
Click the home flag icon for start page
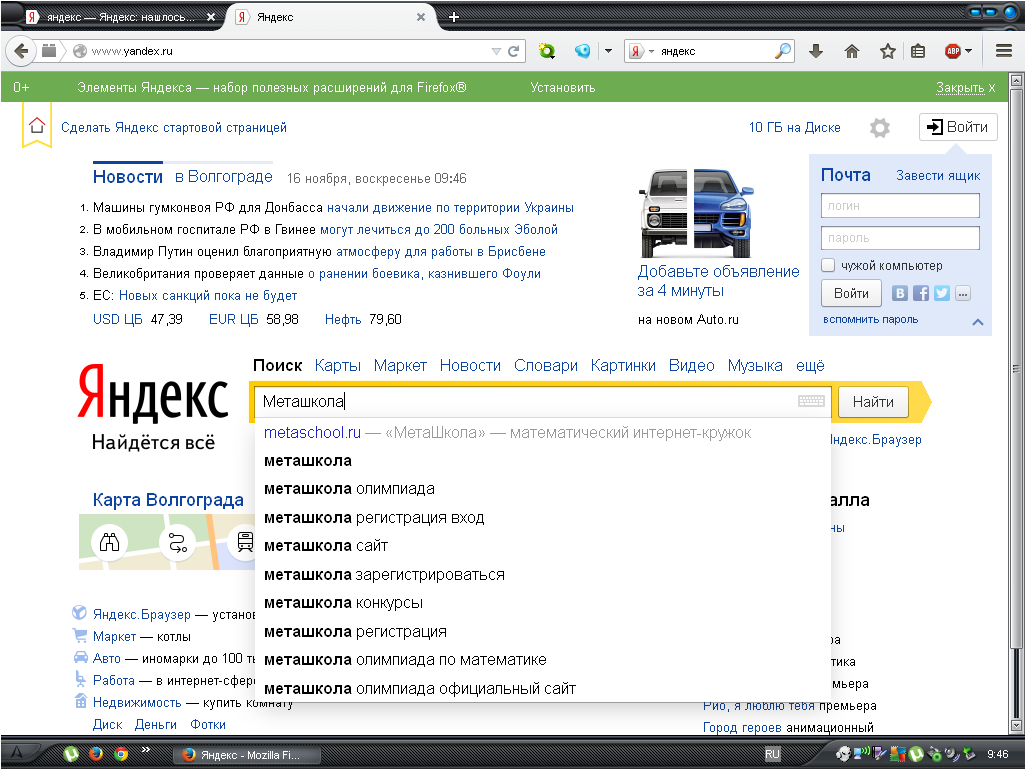coord(37,126)
